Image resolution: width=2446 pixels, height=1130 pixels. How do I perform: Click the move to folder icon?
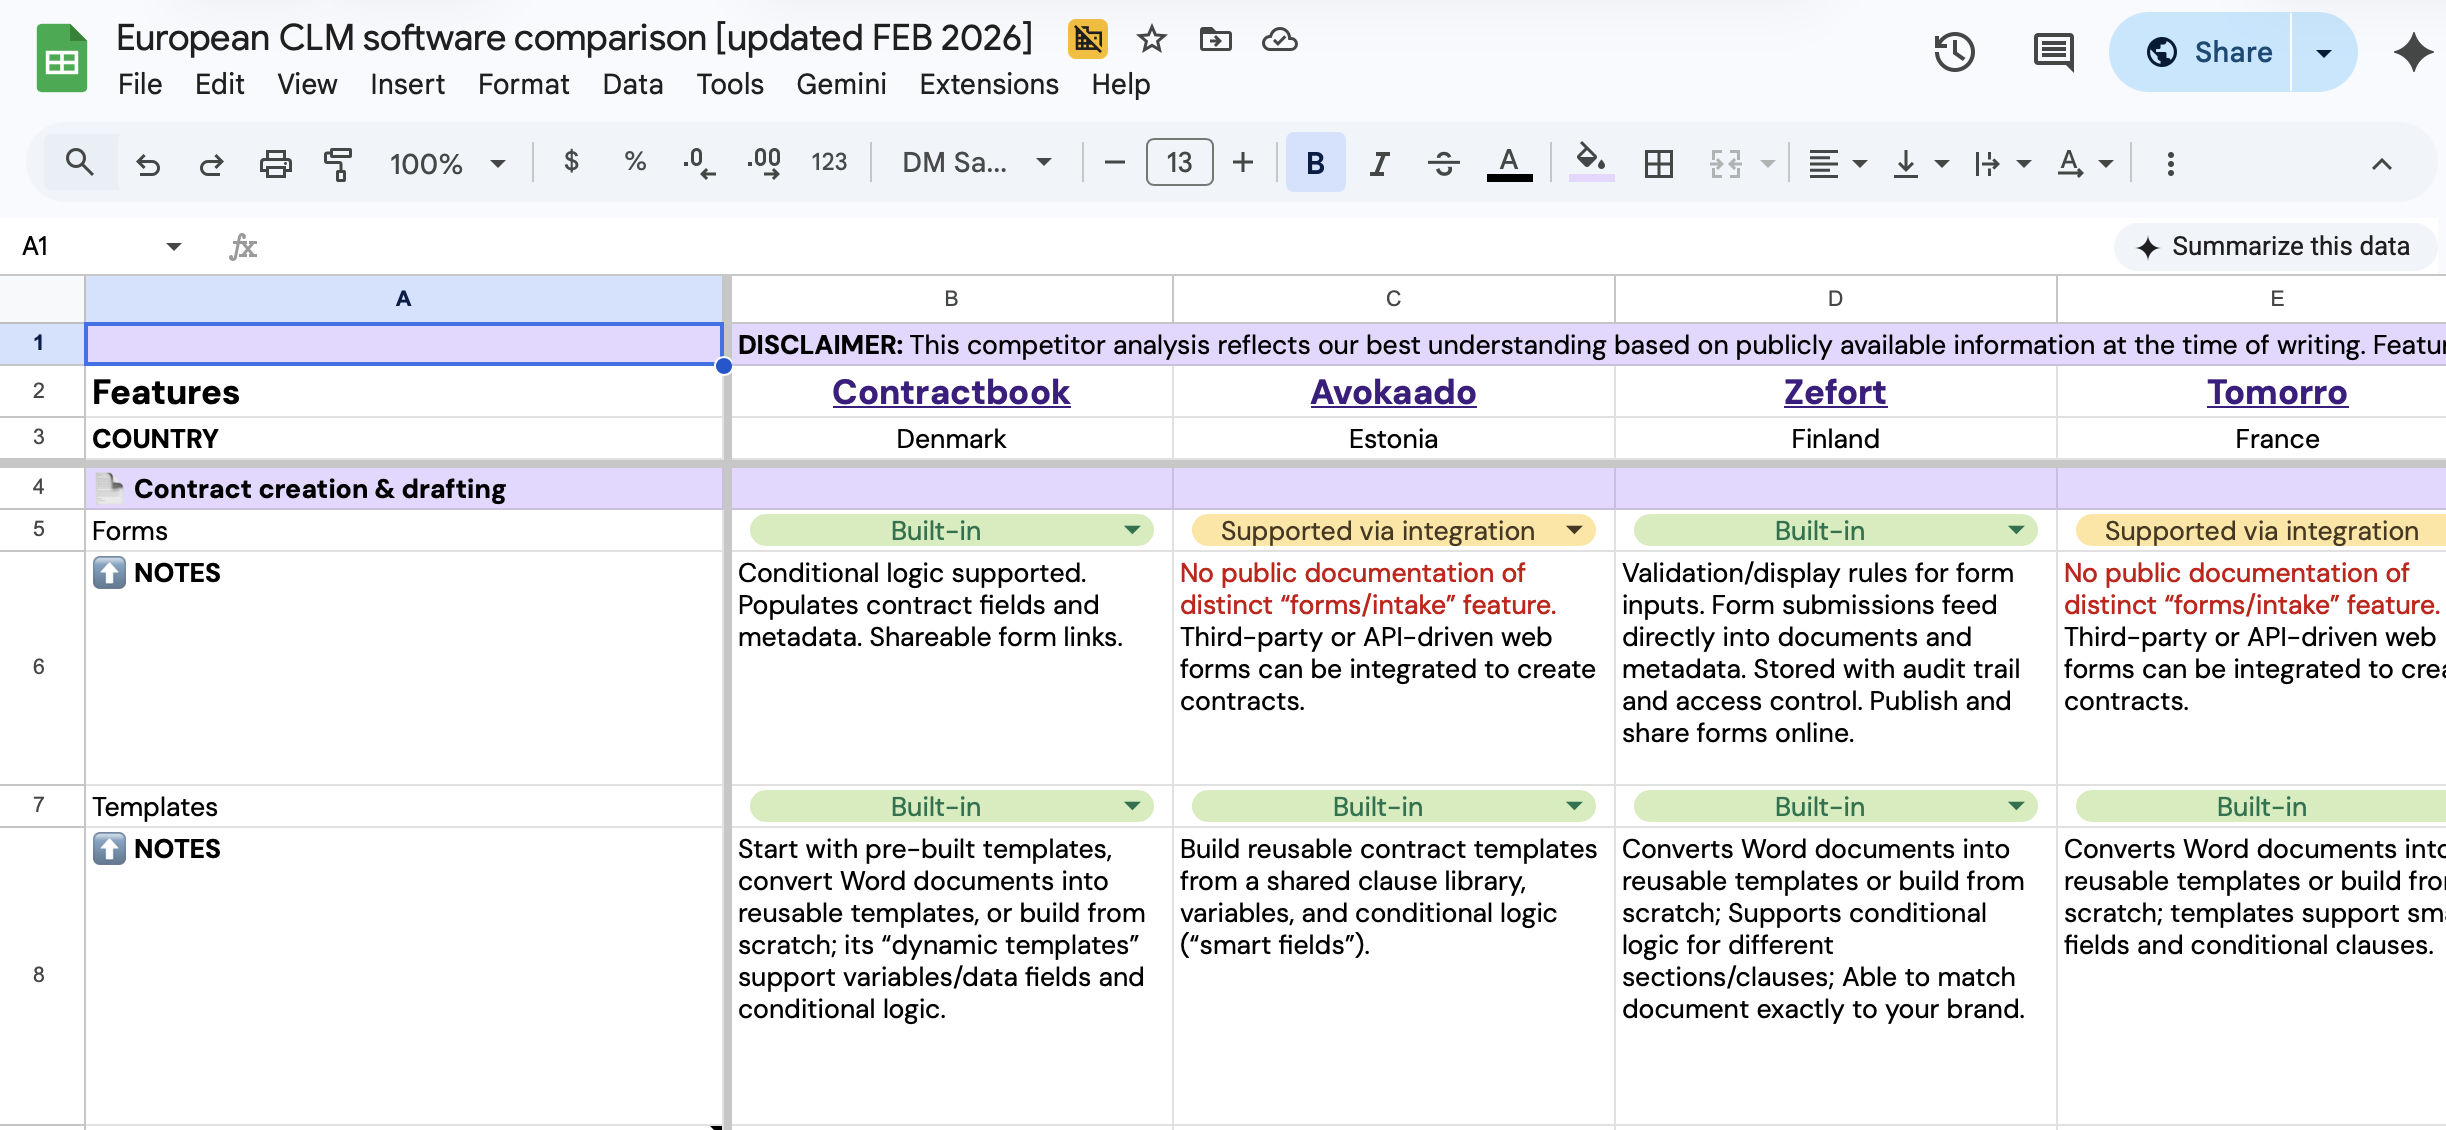coord(1215,40)
